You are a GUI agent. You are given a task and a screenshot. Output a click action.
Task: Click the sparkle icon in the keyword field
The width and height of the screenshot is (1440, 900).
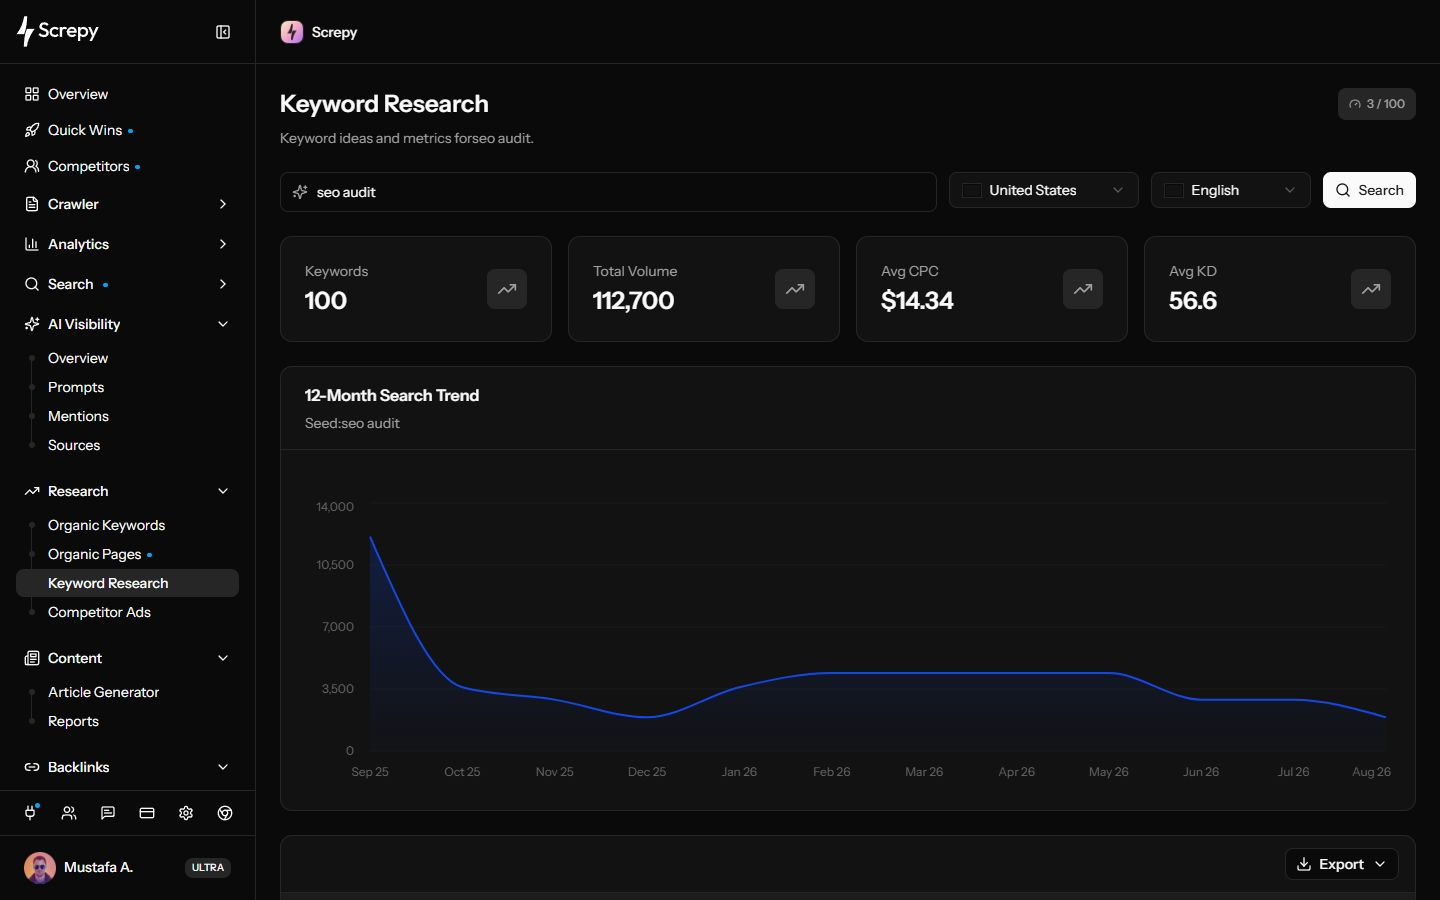pos(300,192)
